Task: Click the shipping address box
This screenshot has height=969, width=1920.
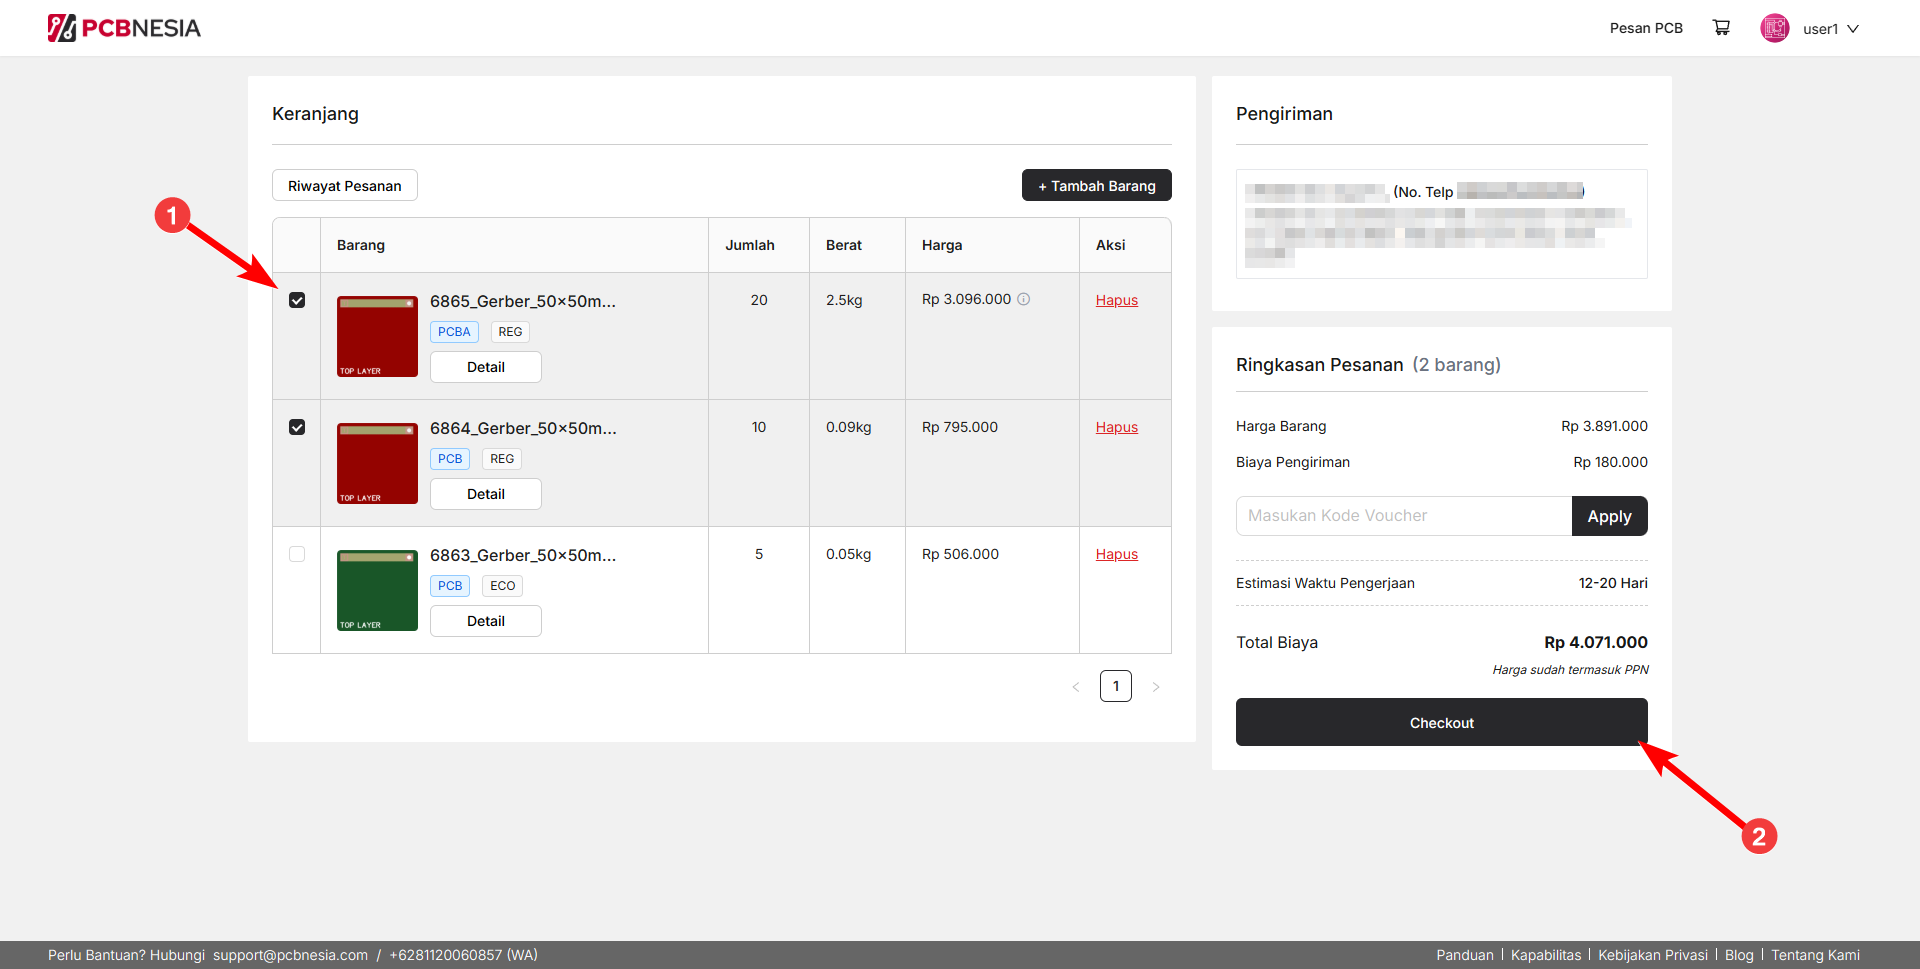Action: (x=1442, y=224)
